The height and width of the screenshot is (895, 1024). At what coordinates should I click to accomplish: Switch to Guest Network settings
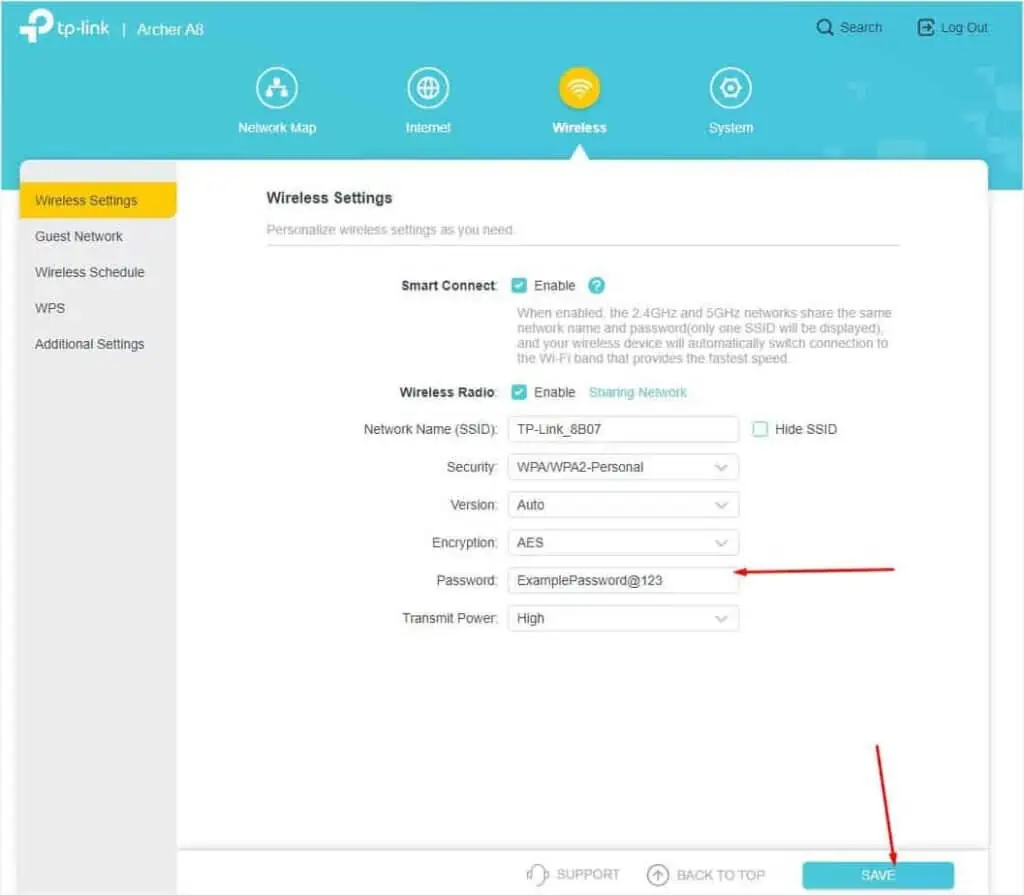(78, 236)
